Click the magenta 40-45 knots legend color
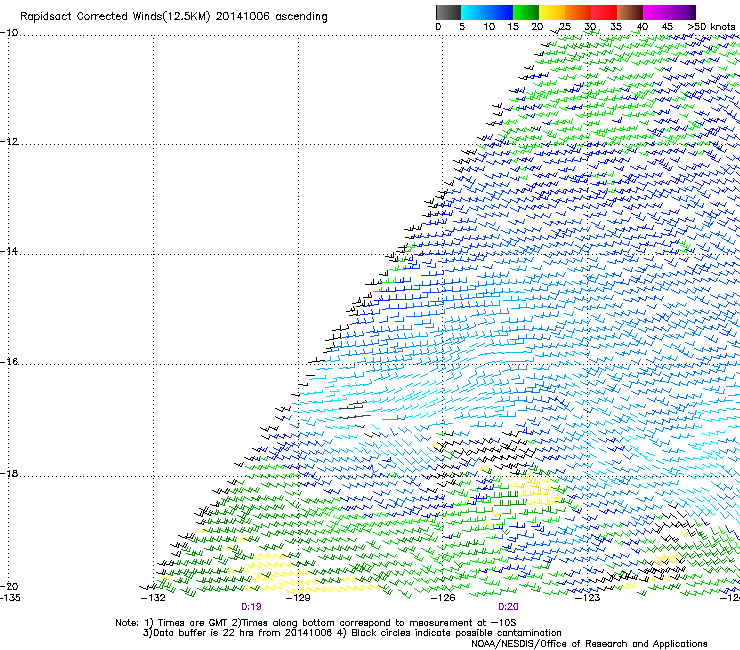 (656, 12)
